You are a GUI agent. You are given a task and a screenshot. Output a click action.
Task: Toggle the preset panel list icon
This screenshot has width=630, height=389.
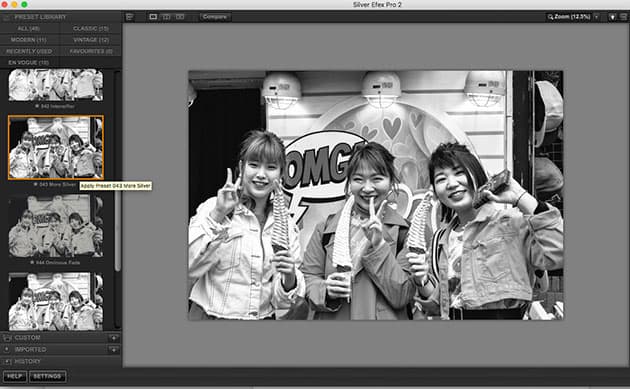129,17
